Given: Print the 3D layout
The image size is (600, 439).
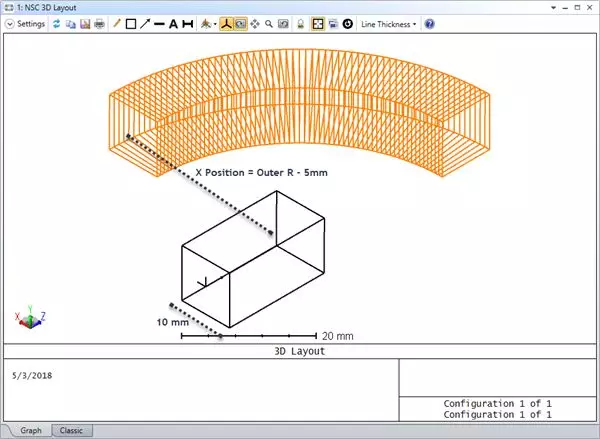Looking at the screenshot, I should pyautogui.click(x=99, y=23).
